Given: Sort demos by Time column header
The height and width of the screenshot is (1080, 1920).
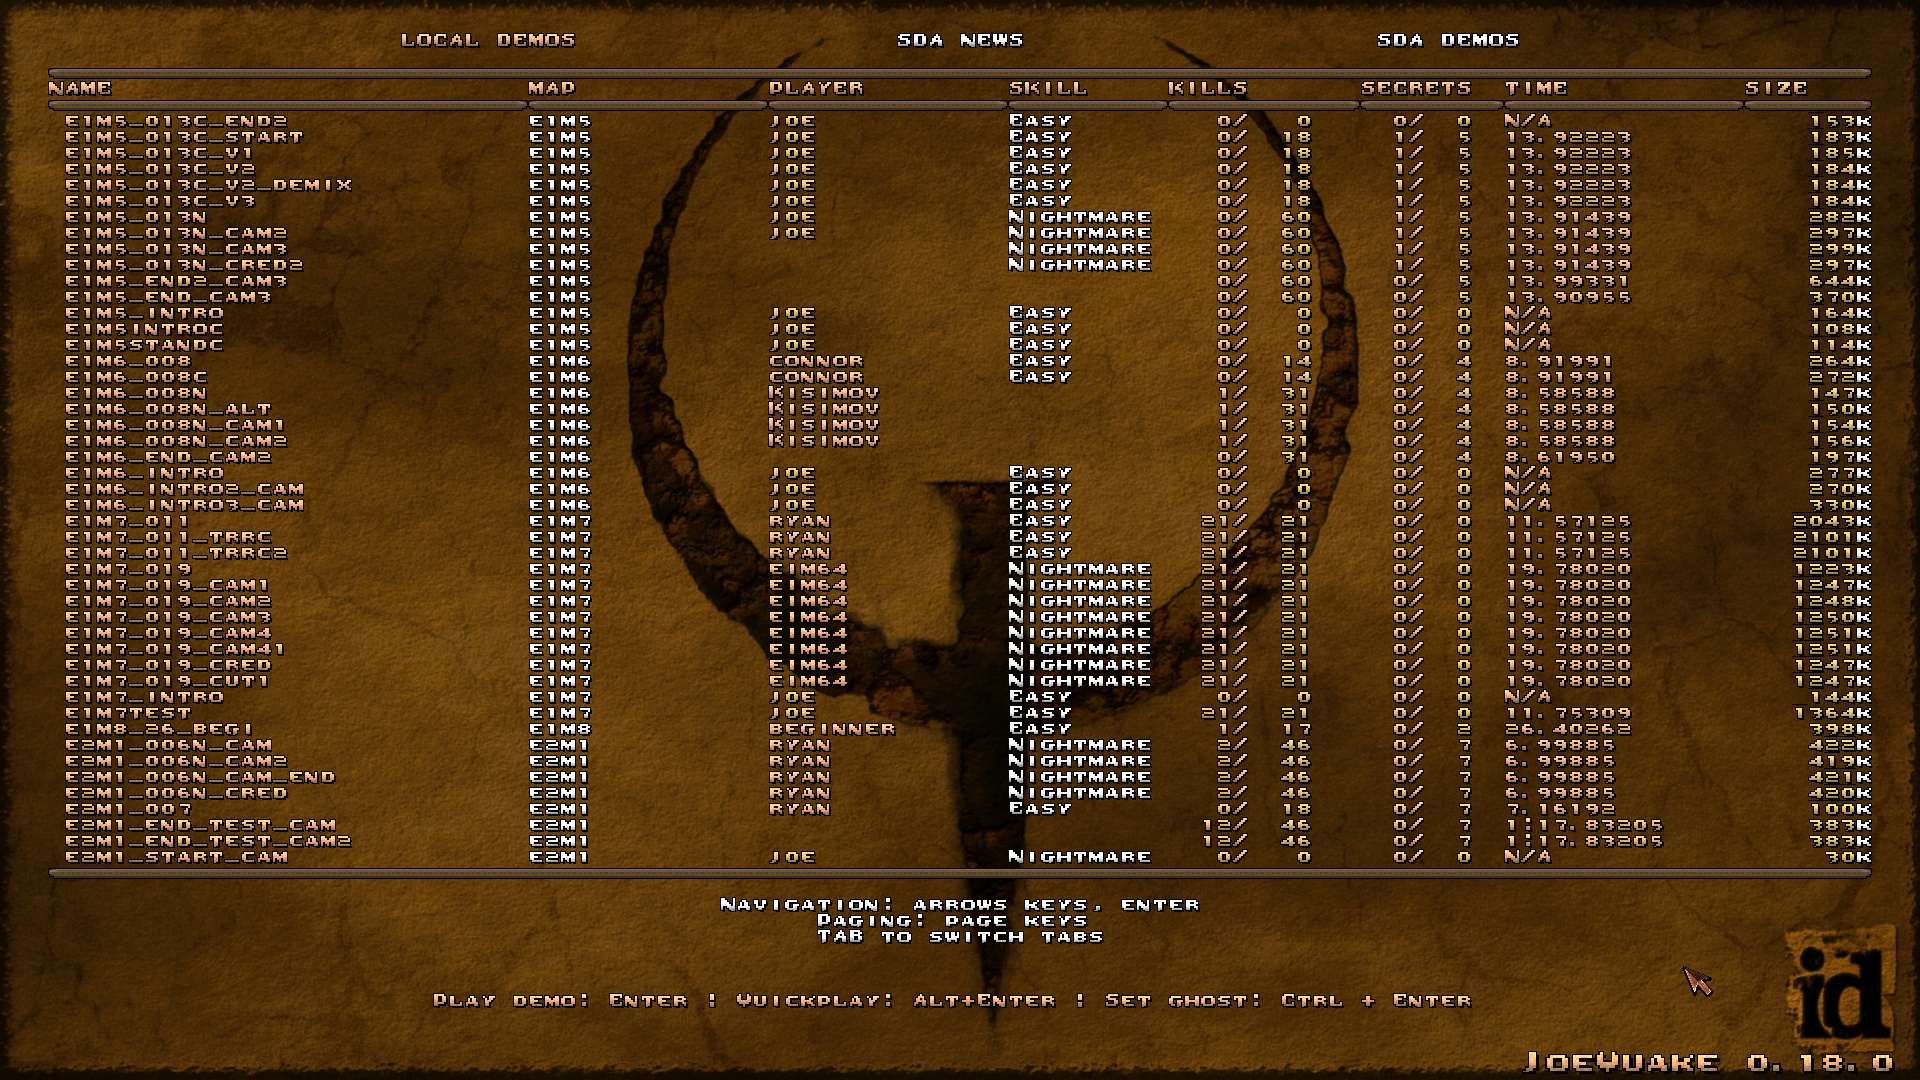Looking at the screenshot, I should point(1537,88).
